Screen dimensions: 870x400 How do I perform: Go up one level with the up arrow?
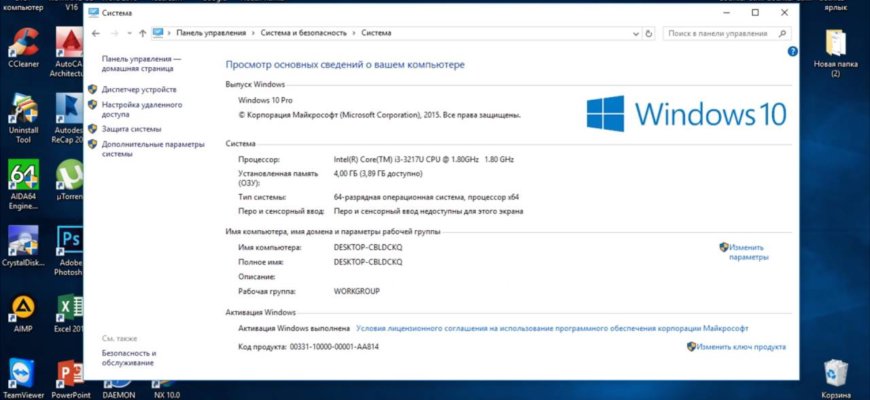142,33
